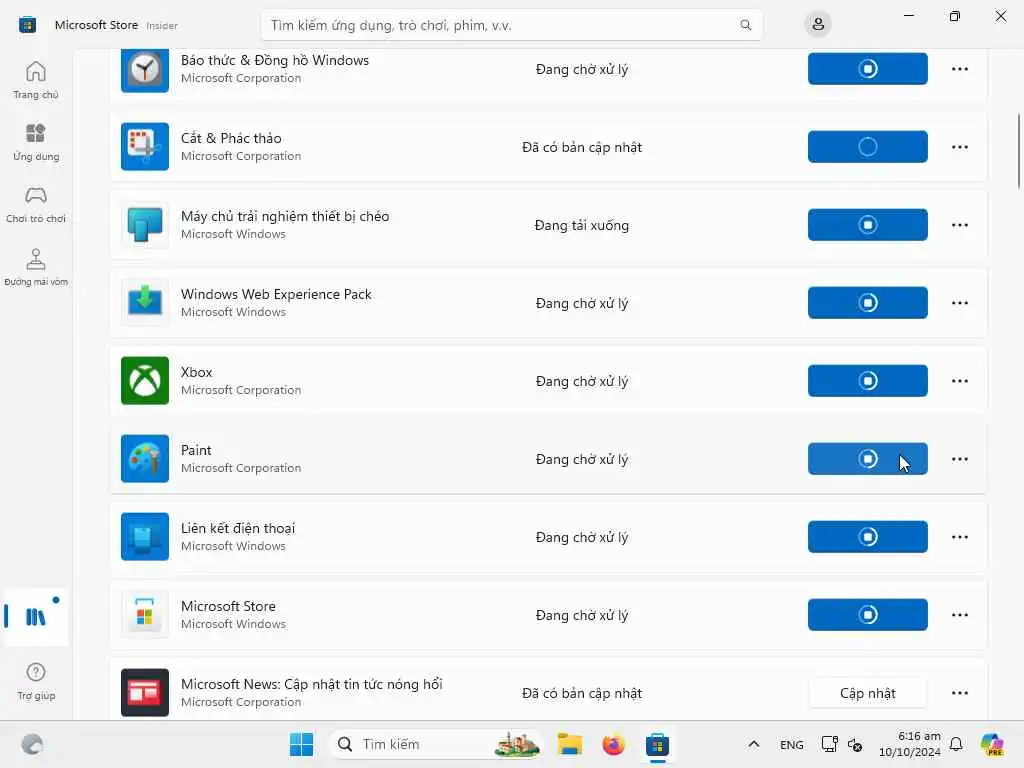Viewport: 1024px width, 768px height.
Task: Open the Đường mái vòm arcade section
Action: point(36,267)
